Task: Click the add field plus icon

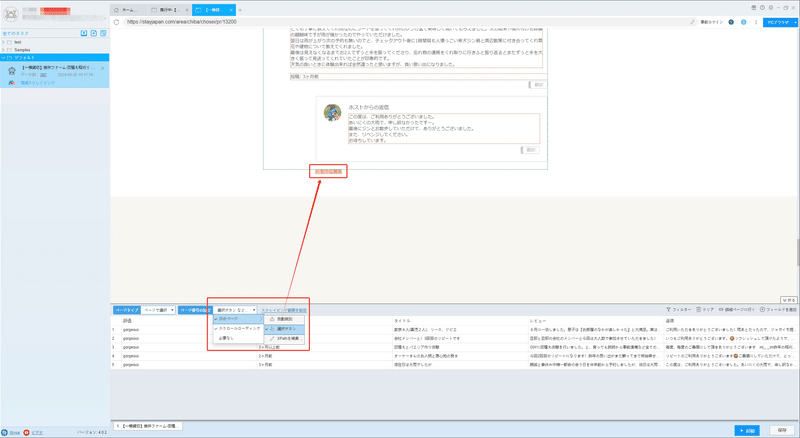Action: [762, 309]
